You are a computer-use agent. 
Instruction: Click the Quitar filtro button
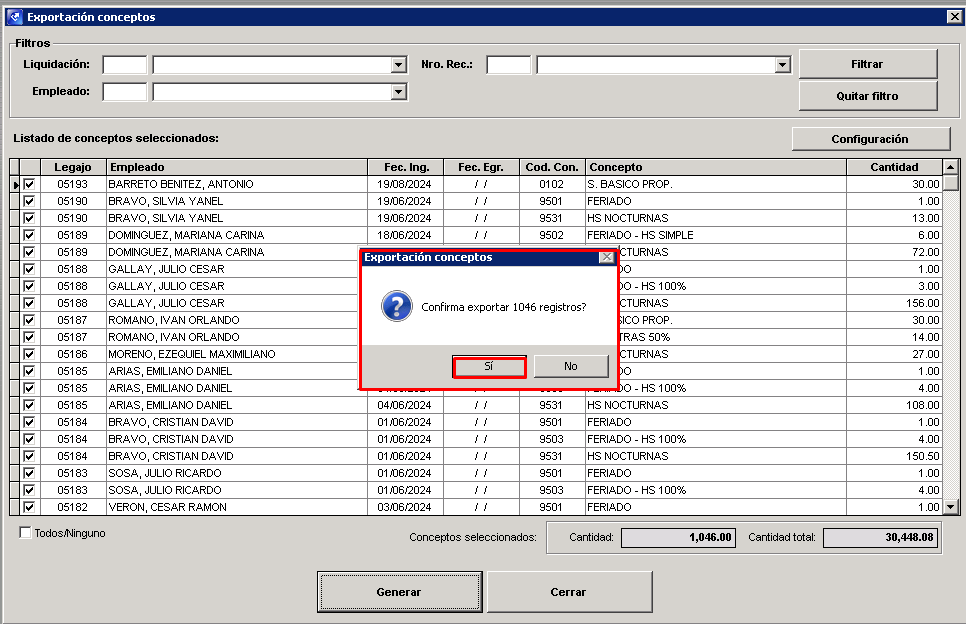867,96
